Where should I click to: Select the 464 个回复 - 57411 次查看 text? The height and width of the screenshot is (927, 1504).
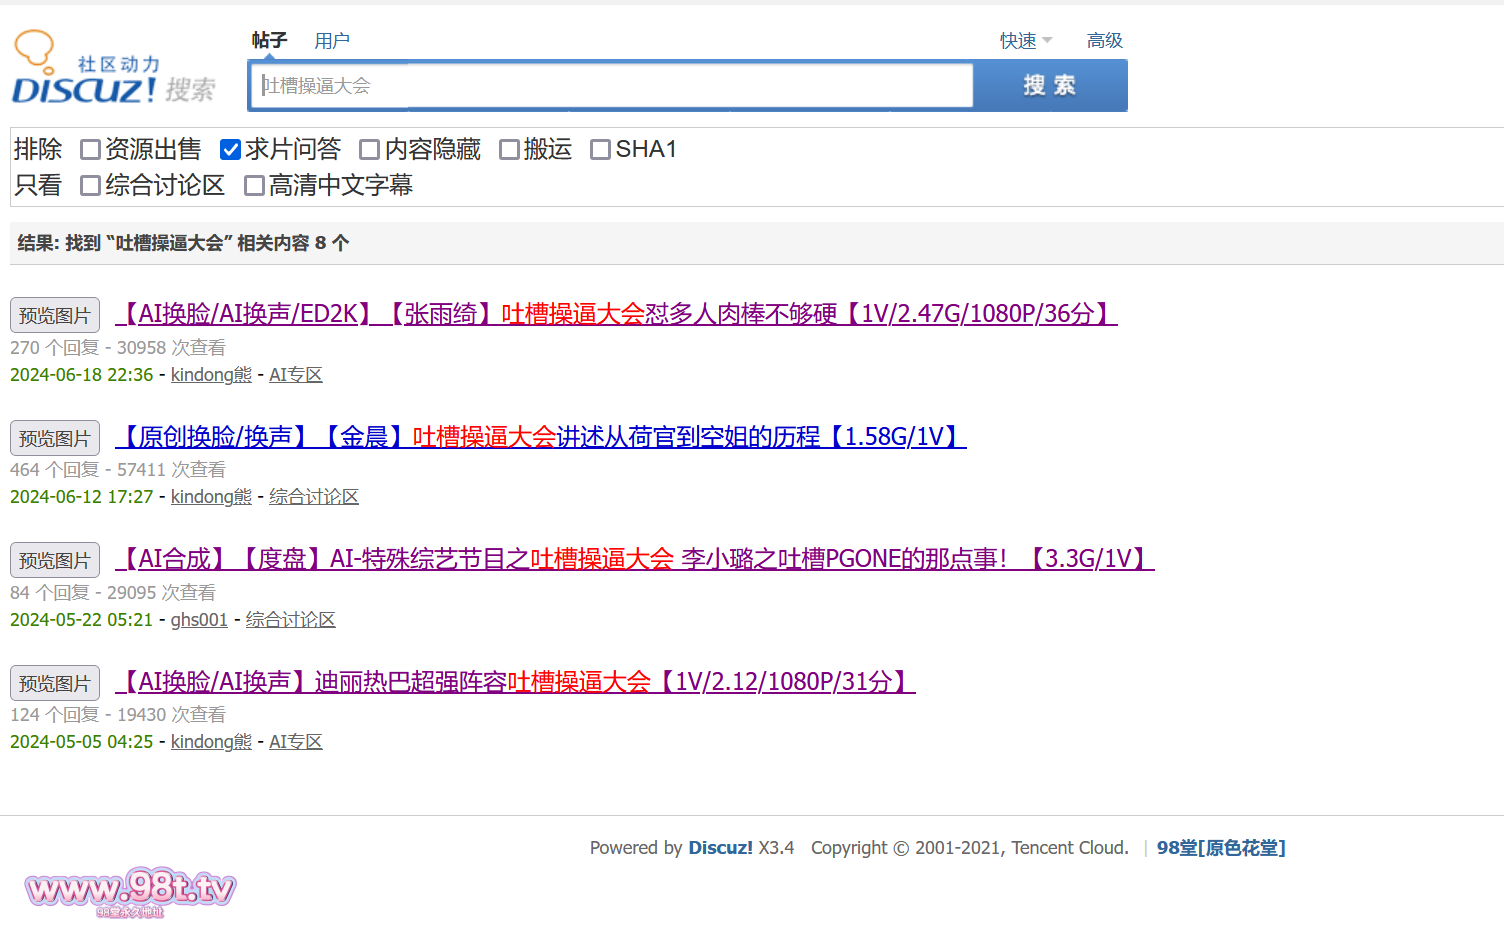coord(118,470)
